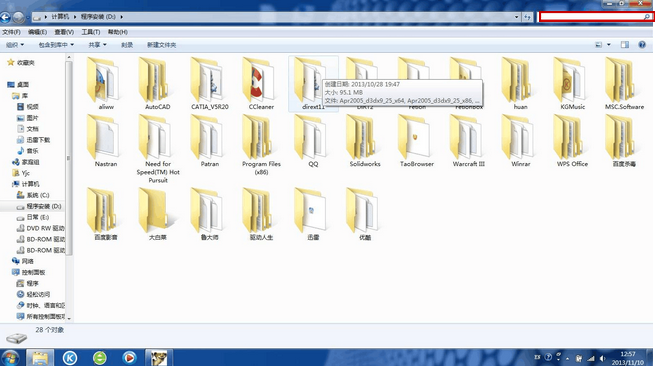Select the WPS Office folder
Screen dimensions: 655x366
pyautogui.click(x=572, y=141)
